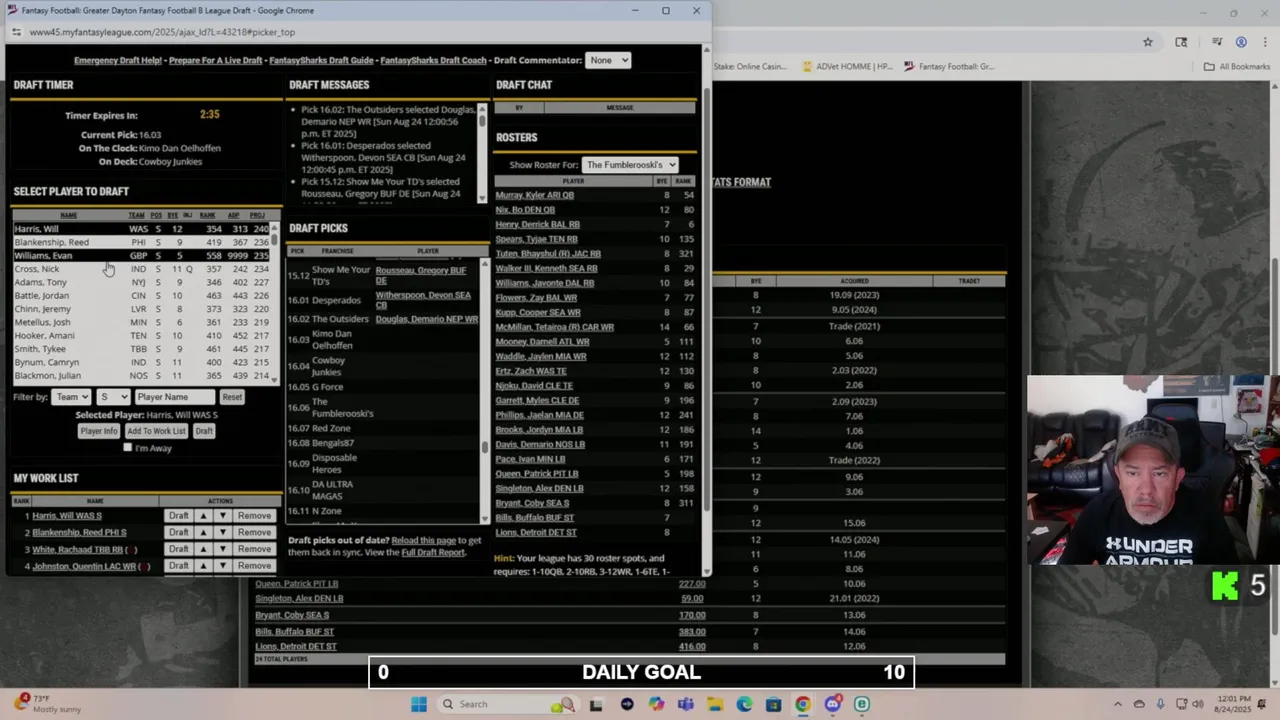Viewport: 1280px width, 720px height.
Task: Open Rousseau, Gregory BUF DE draft pick
Action: (x=421, y=275)
